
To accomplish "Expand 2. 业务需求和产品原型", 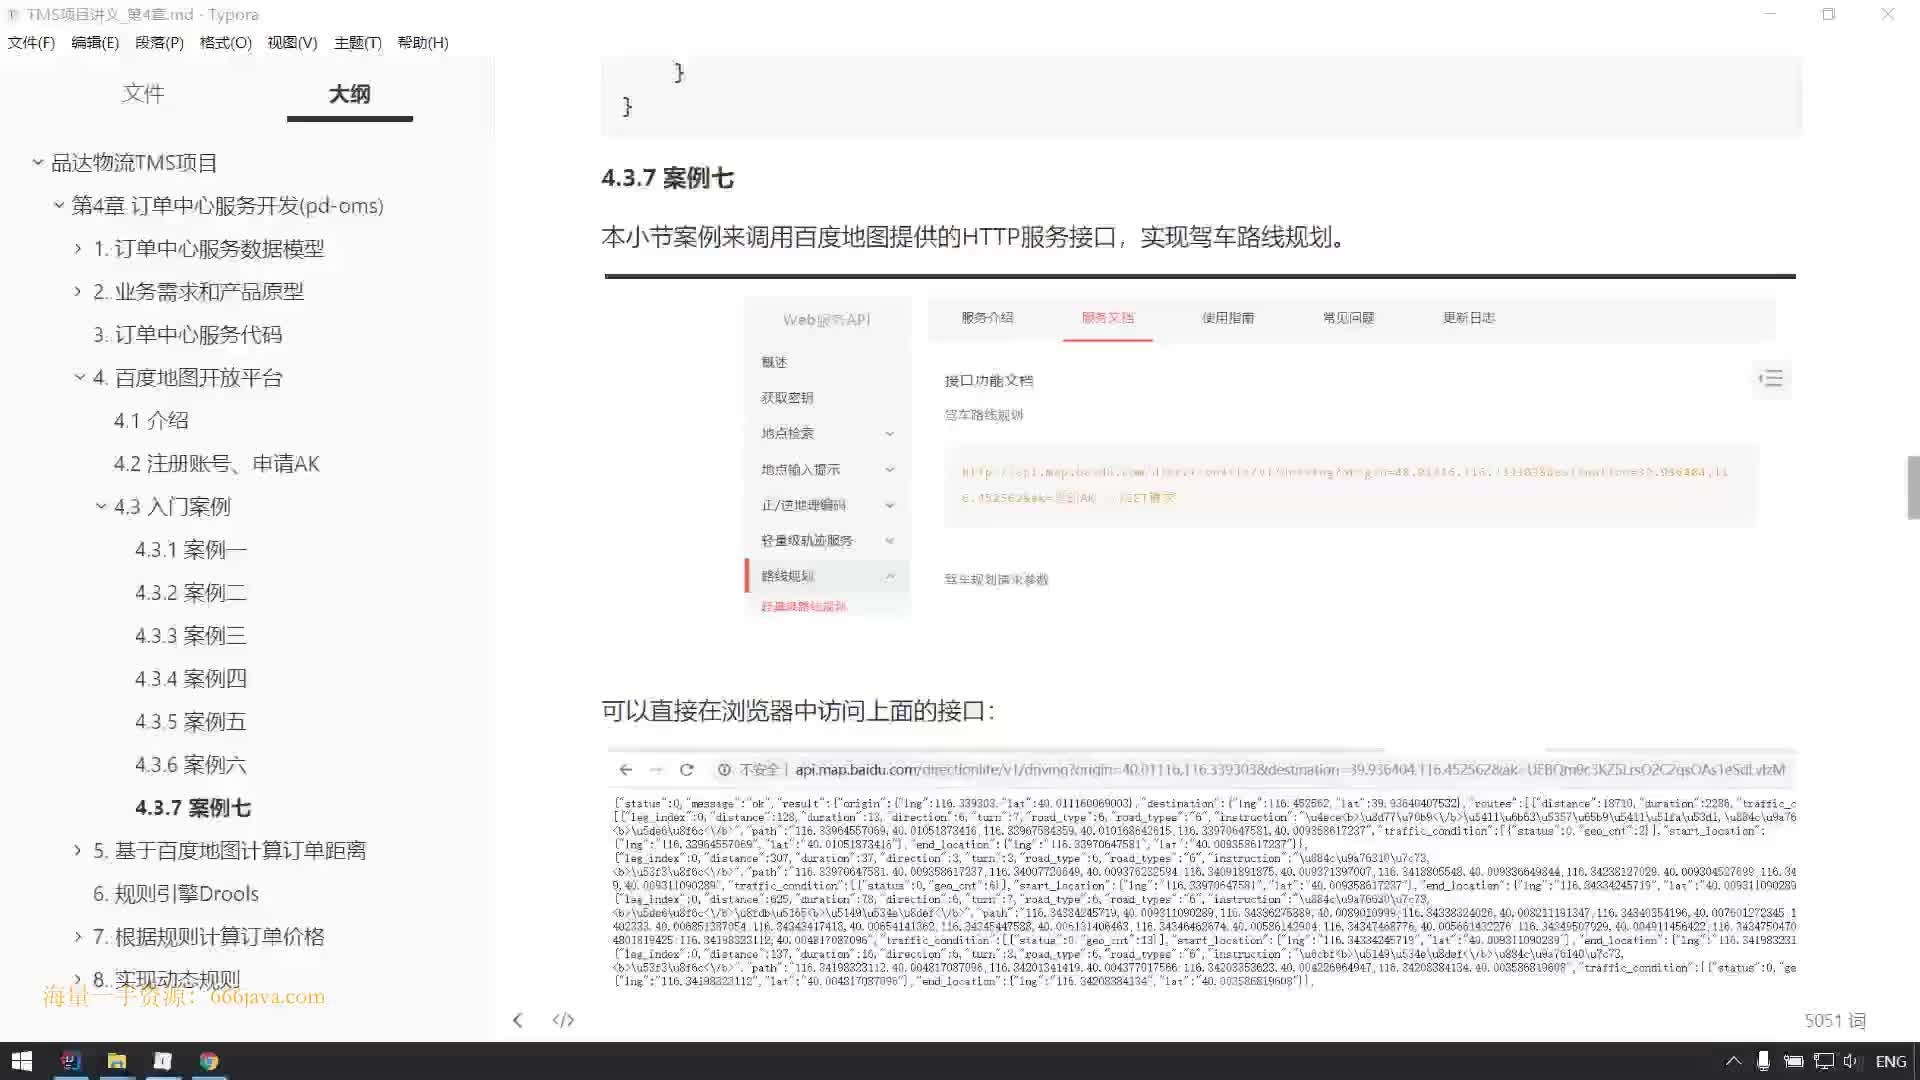I will (77, 291).
